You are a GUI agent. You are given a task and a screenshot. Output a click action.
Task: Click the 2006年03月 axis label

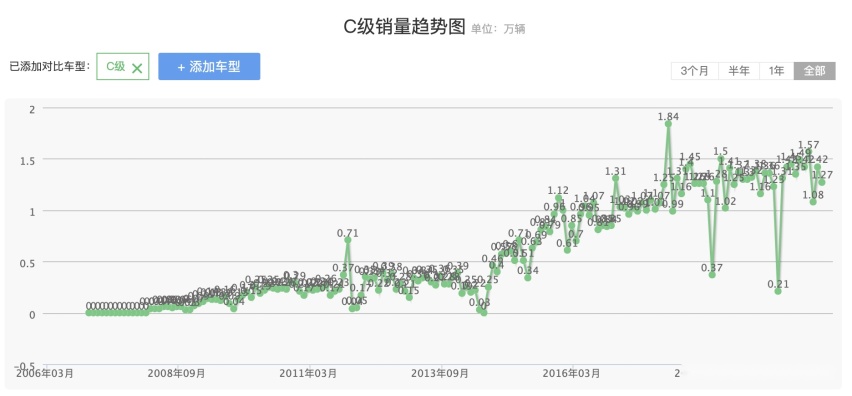(x=46, y=373)
